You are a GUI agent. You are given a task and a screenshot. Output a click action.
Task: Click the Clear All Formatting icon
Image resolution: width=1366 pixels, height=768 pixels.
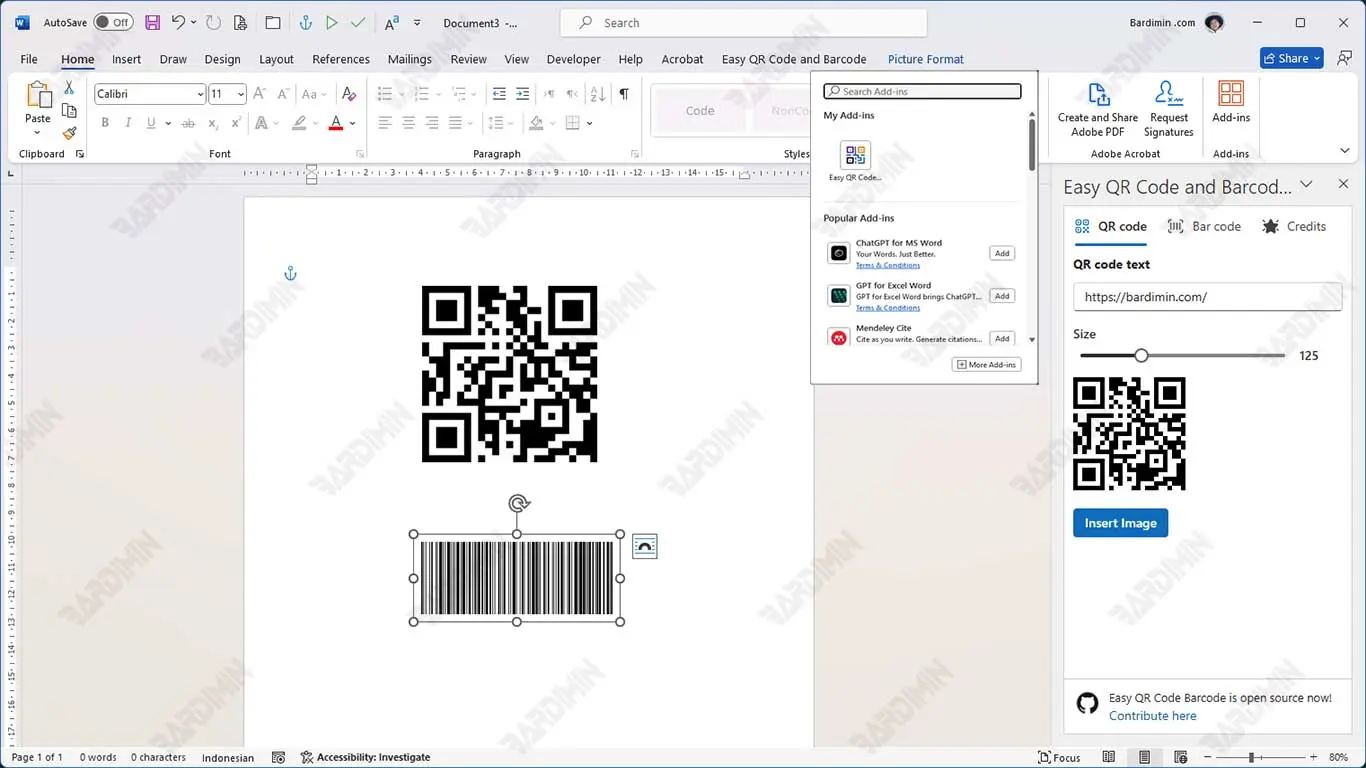pyautogui.click(x=349, y=94)
